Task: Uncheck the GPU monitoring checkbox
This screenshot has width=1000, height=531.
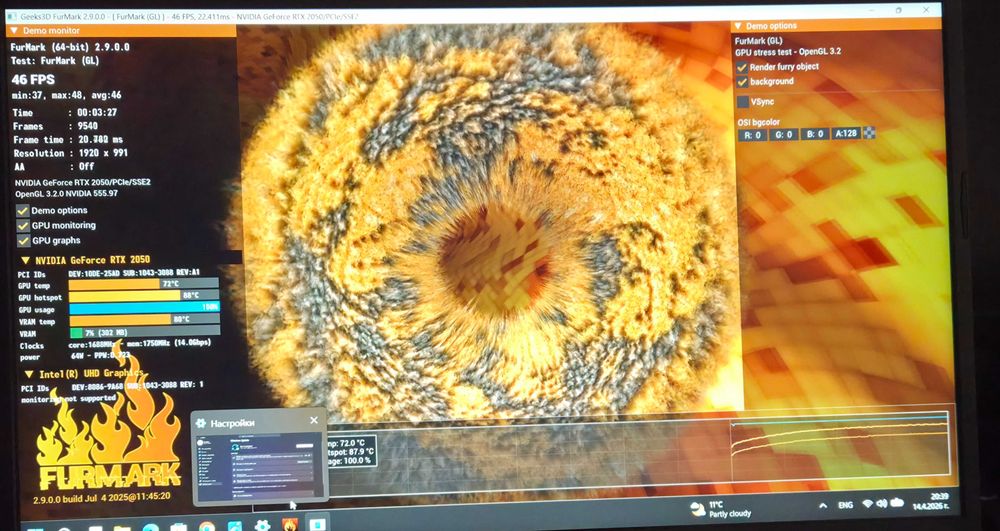Action: pos(22,226)
